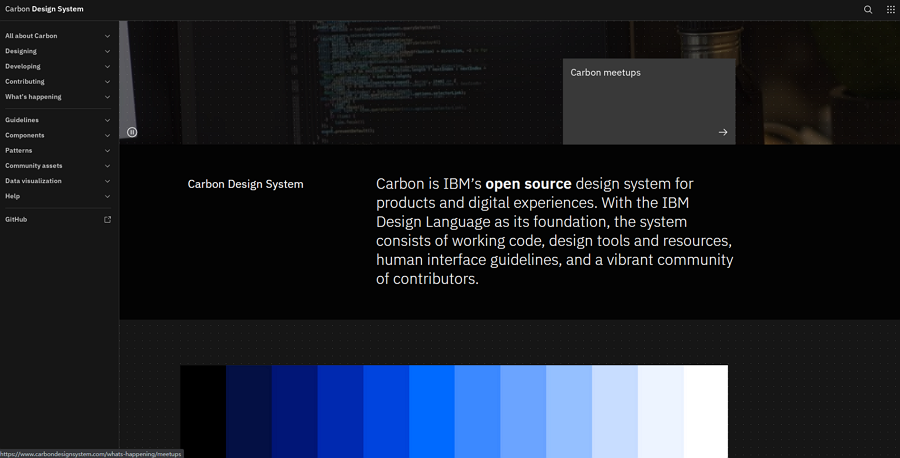Expand the Components chevron

tap(107, 135)
